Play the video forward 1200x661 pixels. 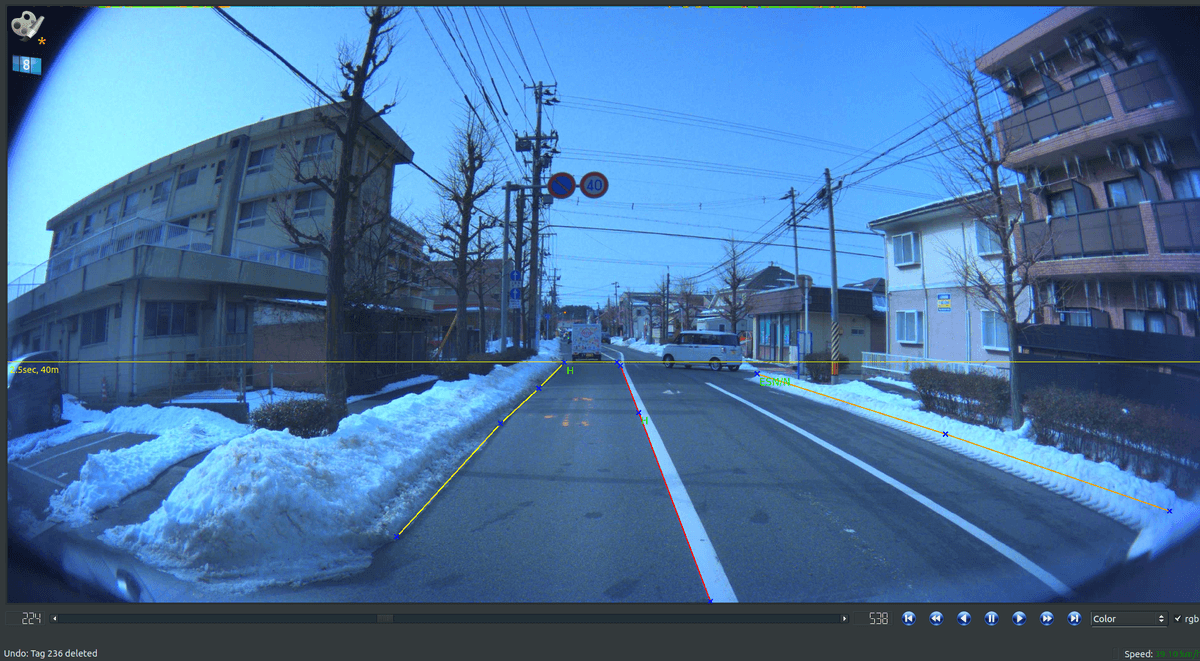click(1019, 619)
